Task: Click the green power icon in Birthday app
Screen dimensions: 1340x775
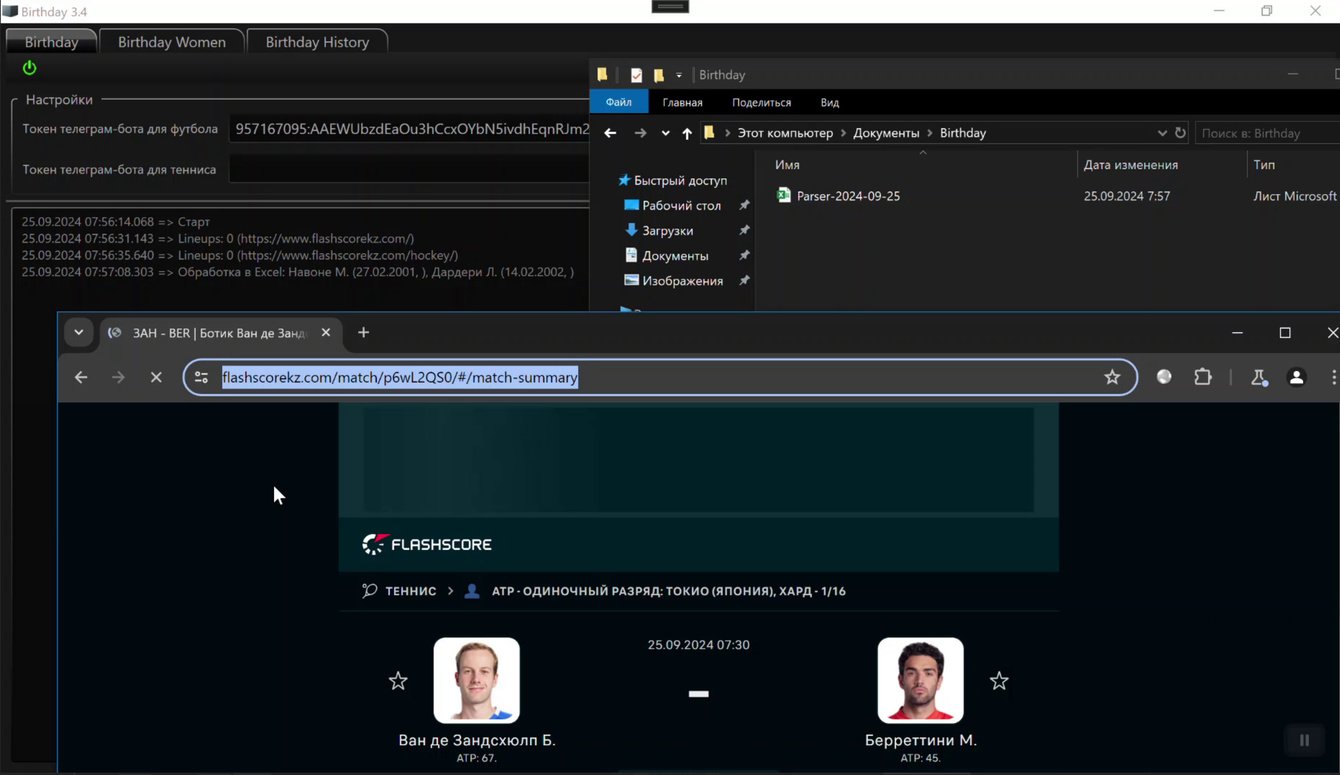Action: tap(29, 68)
